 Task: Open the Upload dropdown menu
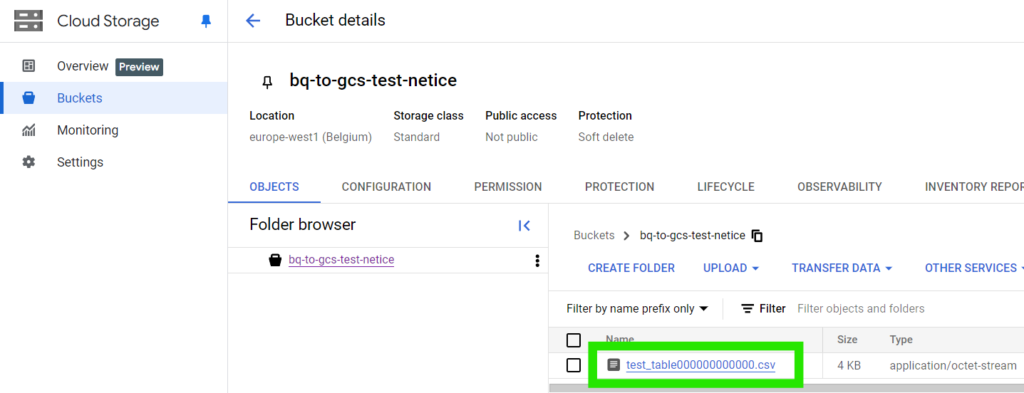[731, 268]
